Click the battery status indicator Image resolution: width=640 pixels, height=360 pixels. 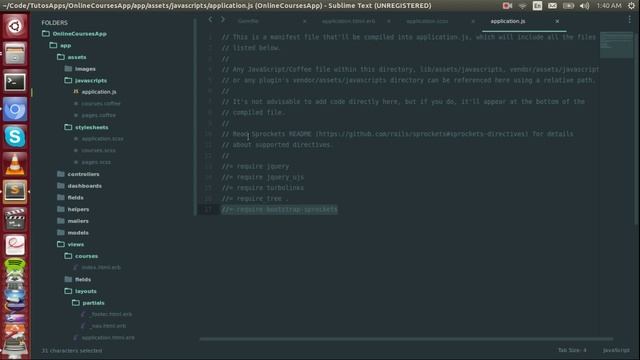568,6
